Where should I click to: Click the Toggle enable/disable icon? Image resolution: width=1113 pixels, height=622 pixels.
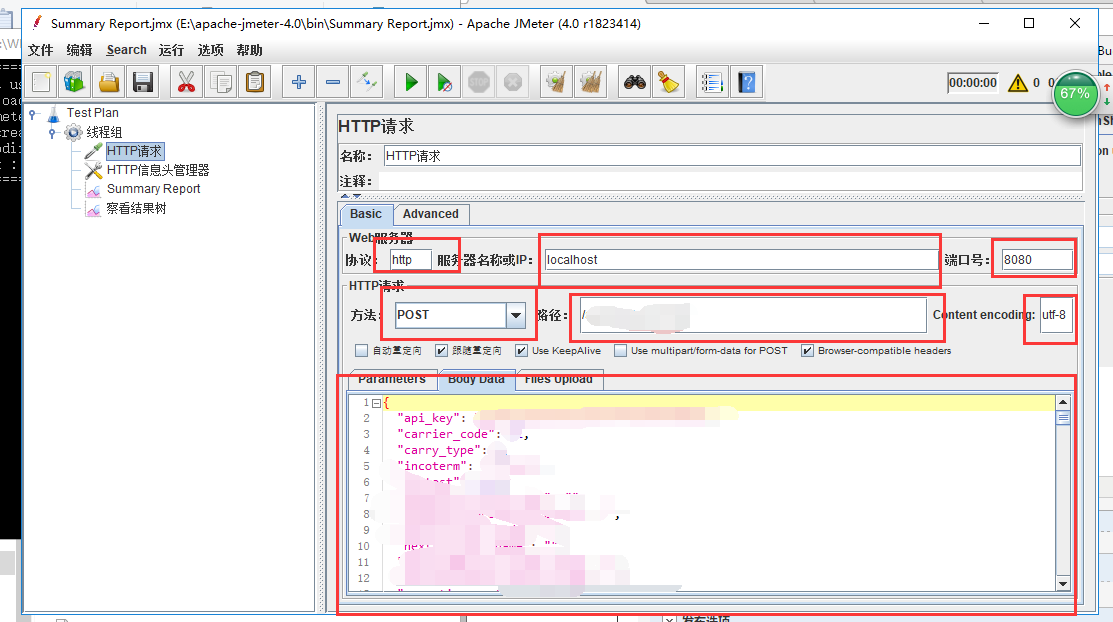[367, 82]
